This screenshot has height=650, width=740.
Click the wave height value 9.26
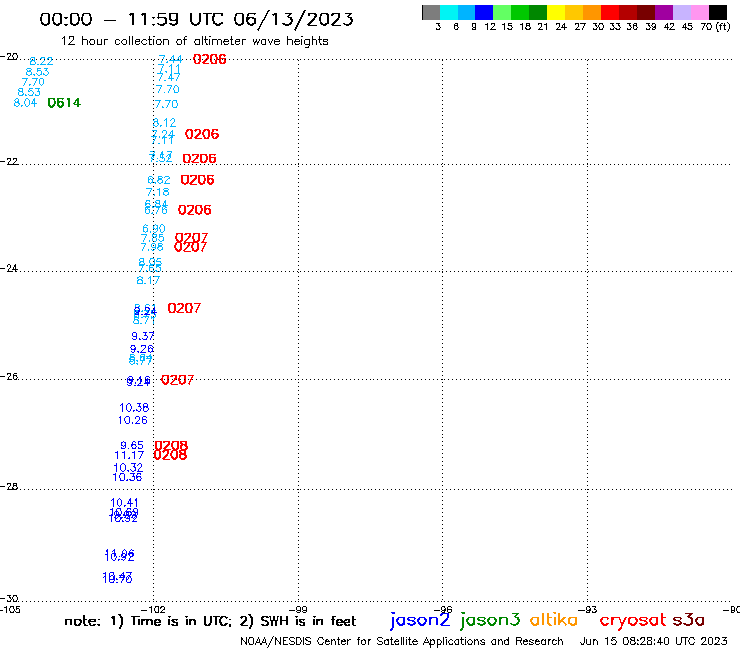142,349
